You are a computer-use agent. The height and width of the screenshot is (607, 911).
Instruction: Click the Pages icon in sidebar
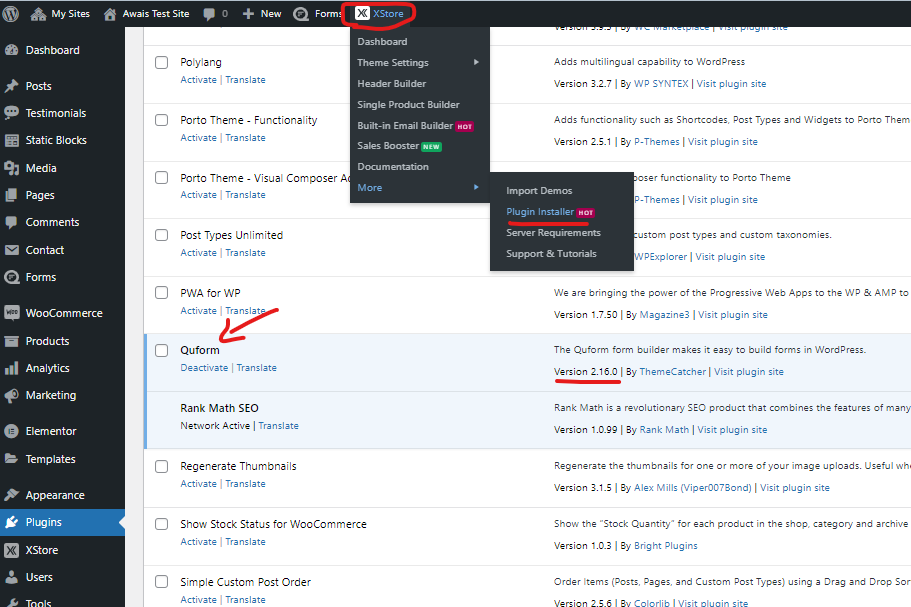tap(12, 195)
